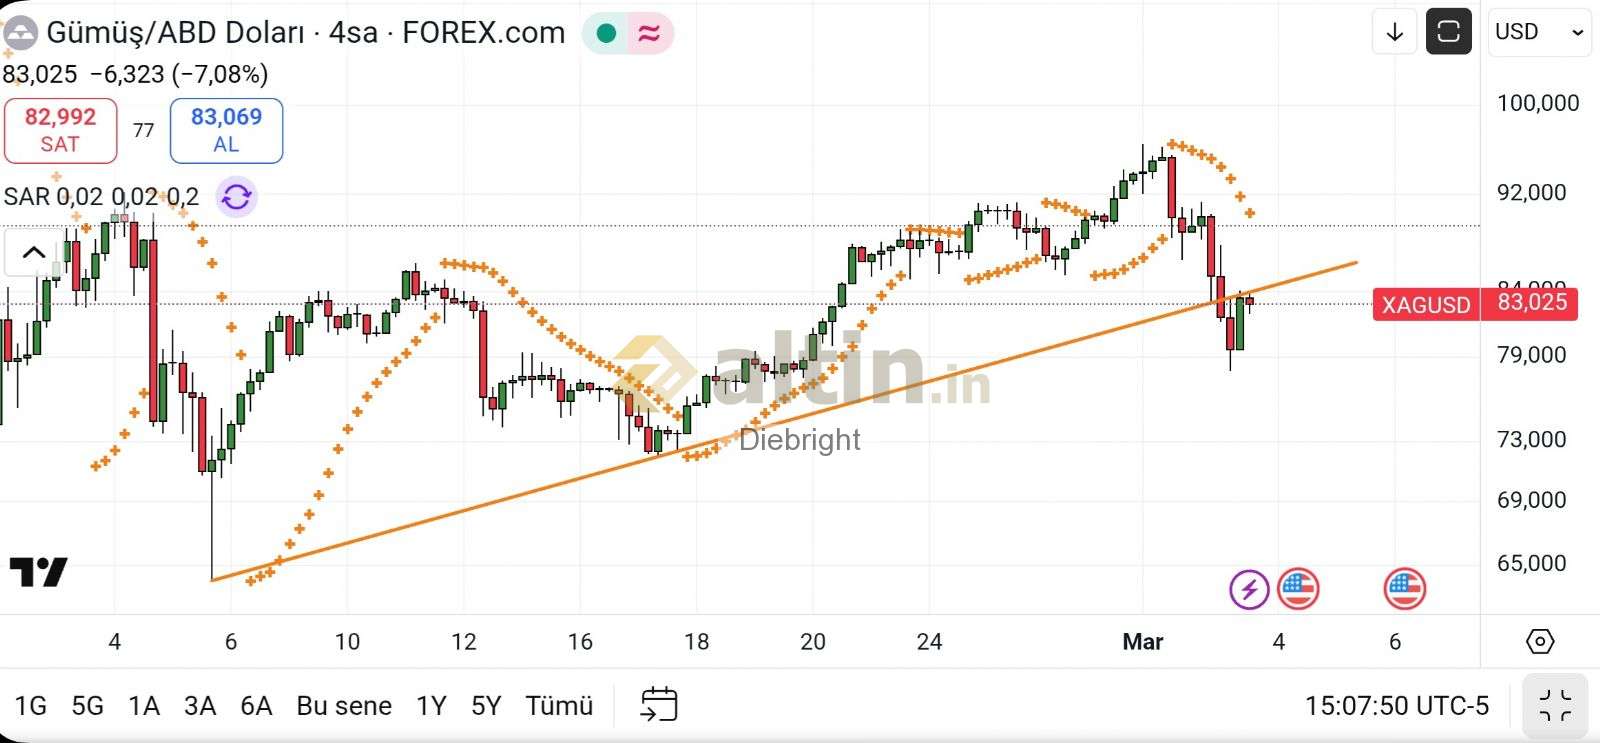Select the 1A time range
The image size is (1600, 743).
tap(144, 706)
